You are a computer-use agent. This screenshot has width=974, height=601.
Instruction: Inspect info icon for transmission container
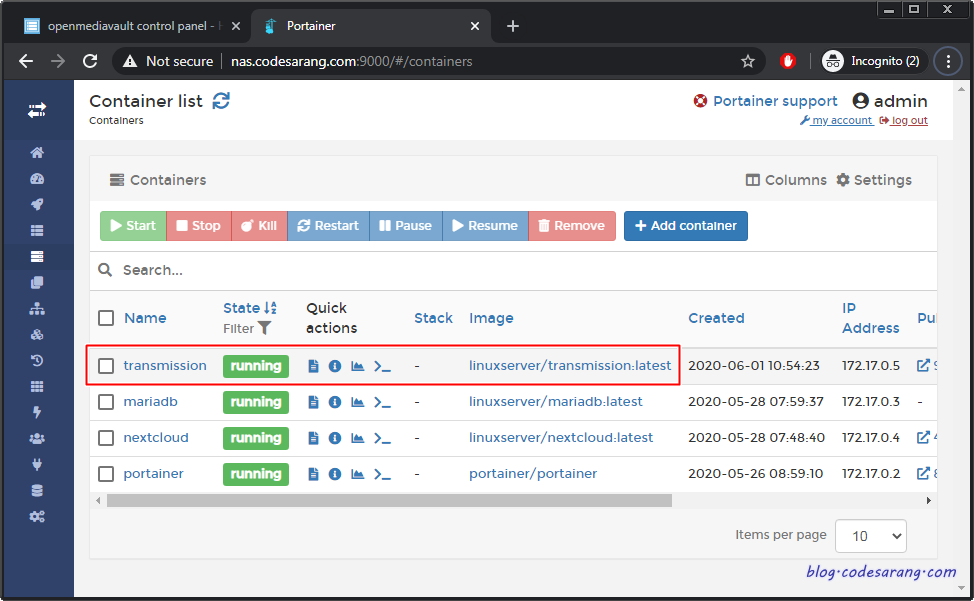pyautogui.click(x=335, y=366)
